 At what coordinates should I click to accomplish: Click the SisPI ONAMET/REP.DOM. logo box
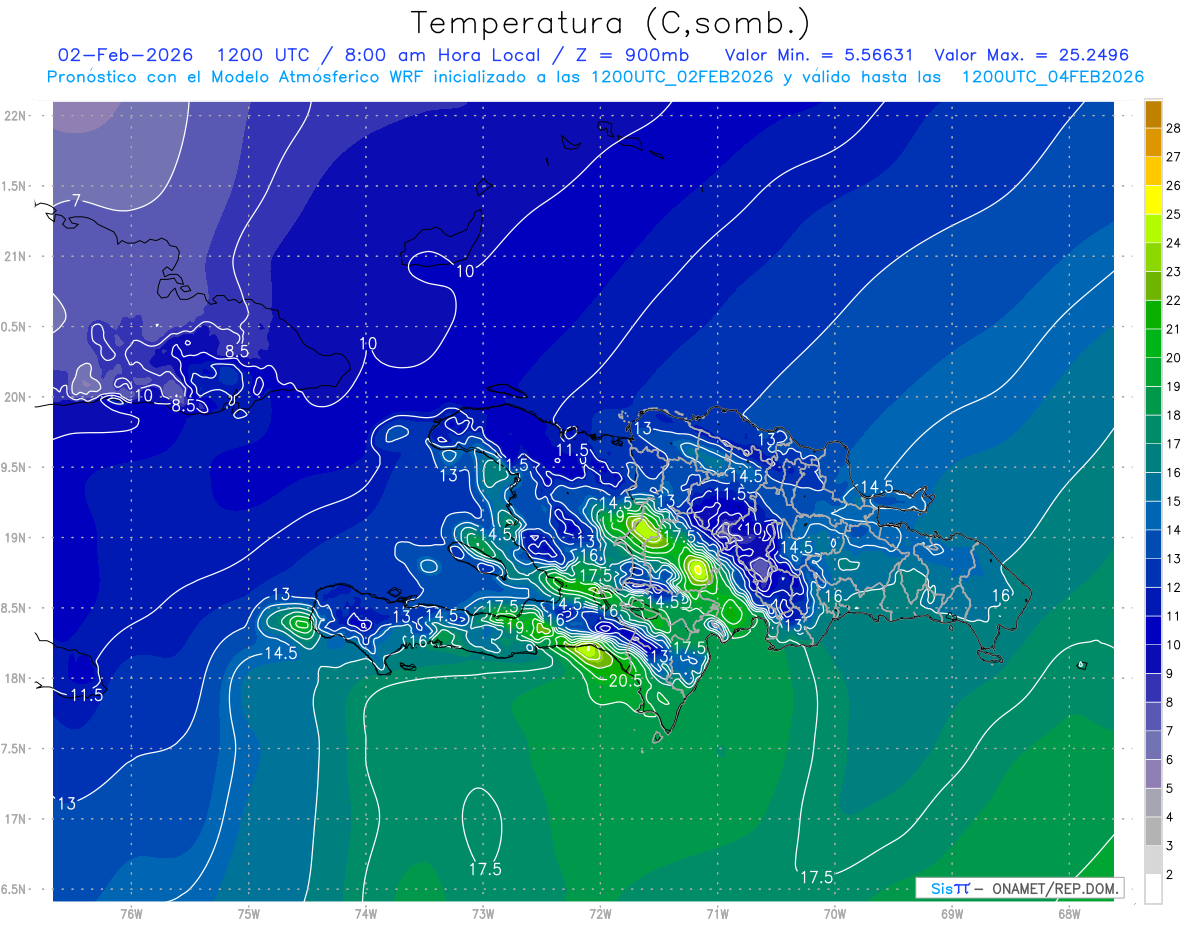(1019, 888)
